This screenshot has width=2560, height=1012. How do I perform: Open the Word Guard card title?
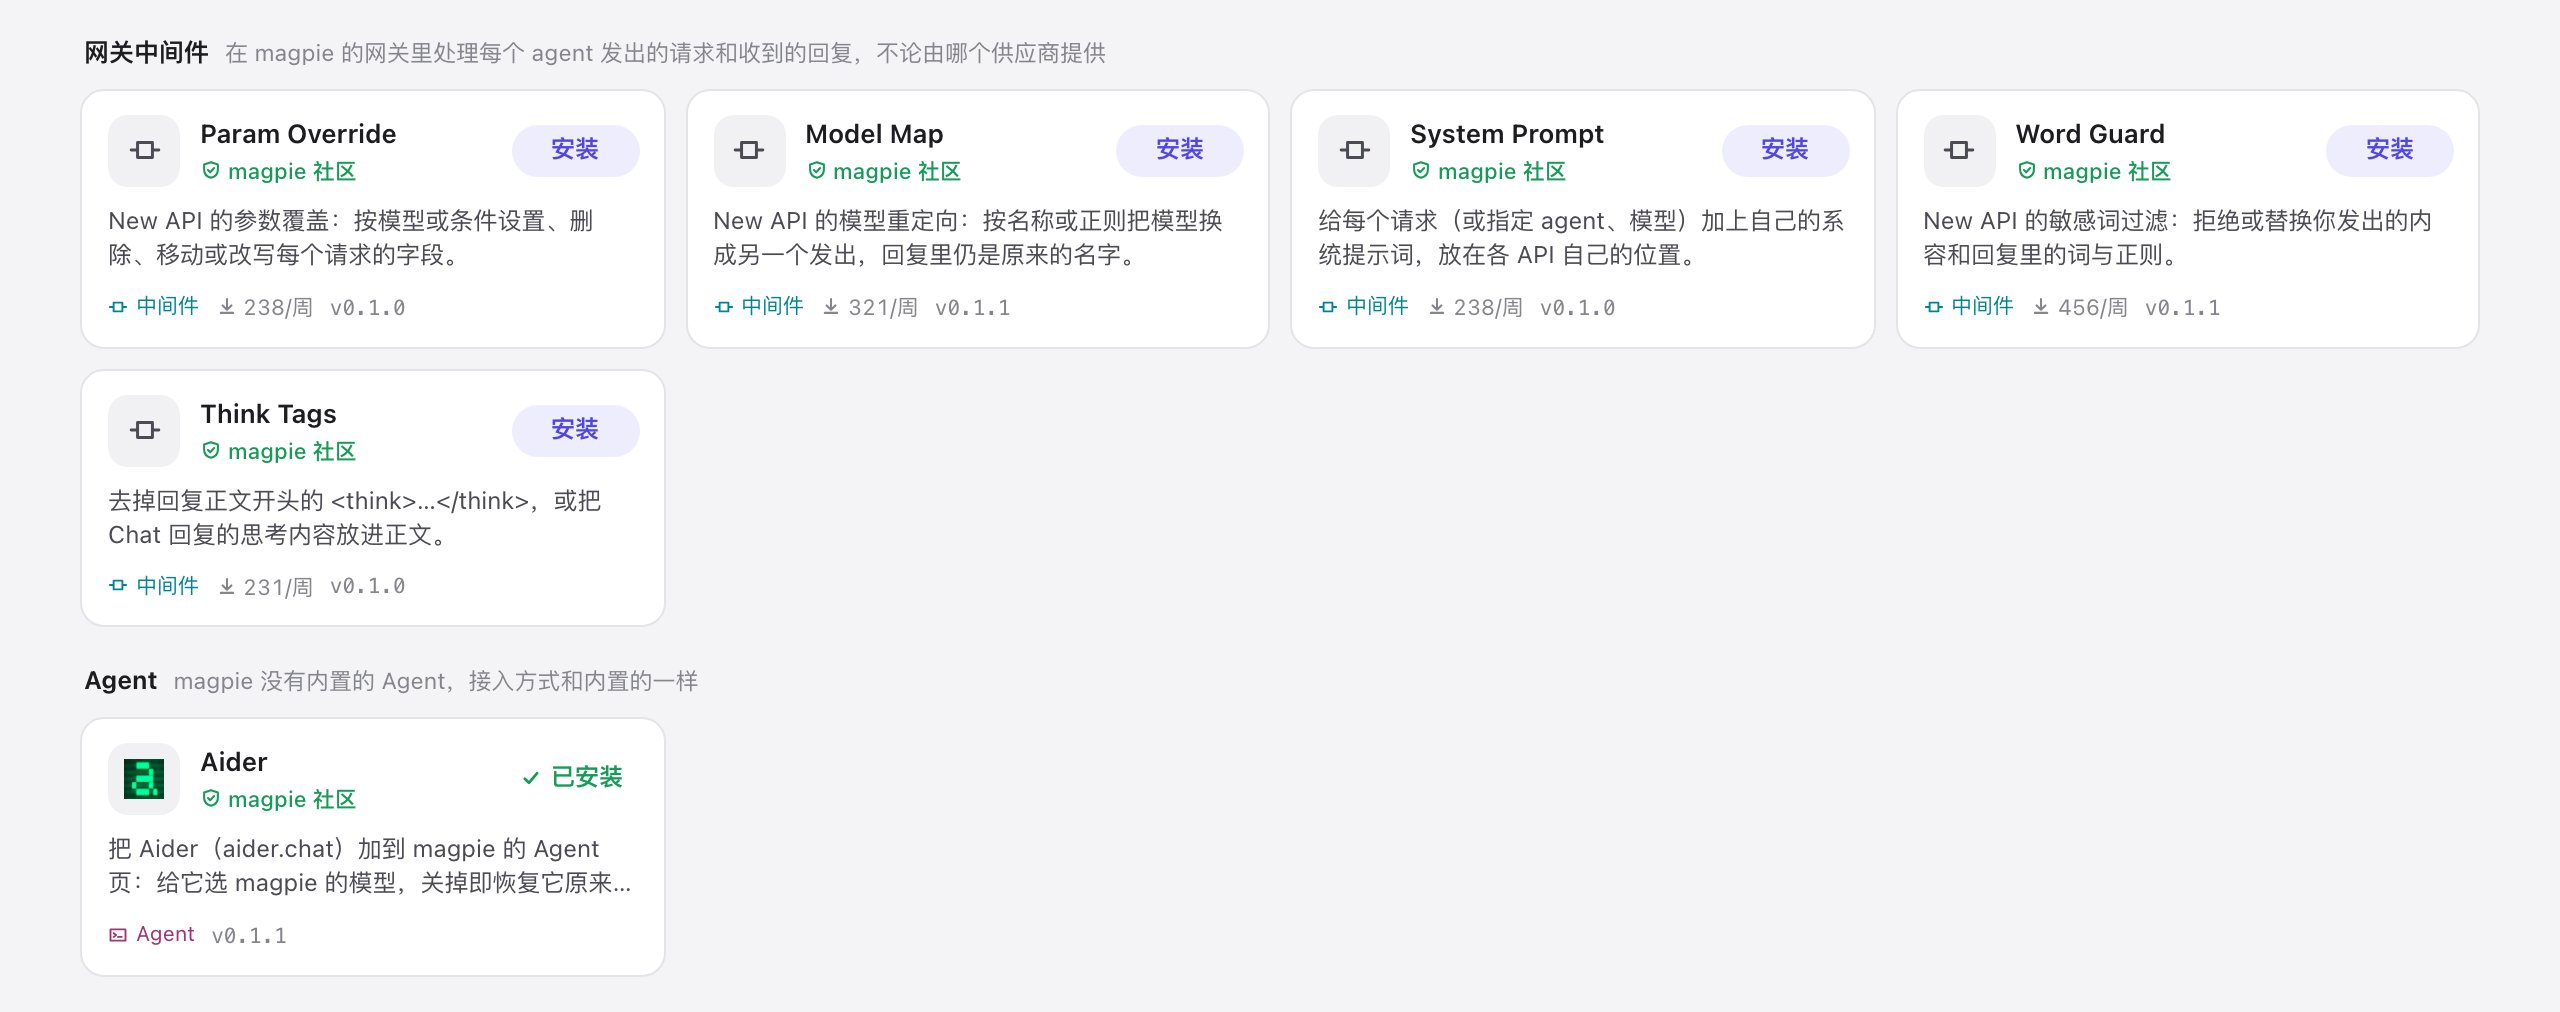pos(2090,134)
